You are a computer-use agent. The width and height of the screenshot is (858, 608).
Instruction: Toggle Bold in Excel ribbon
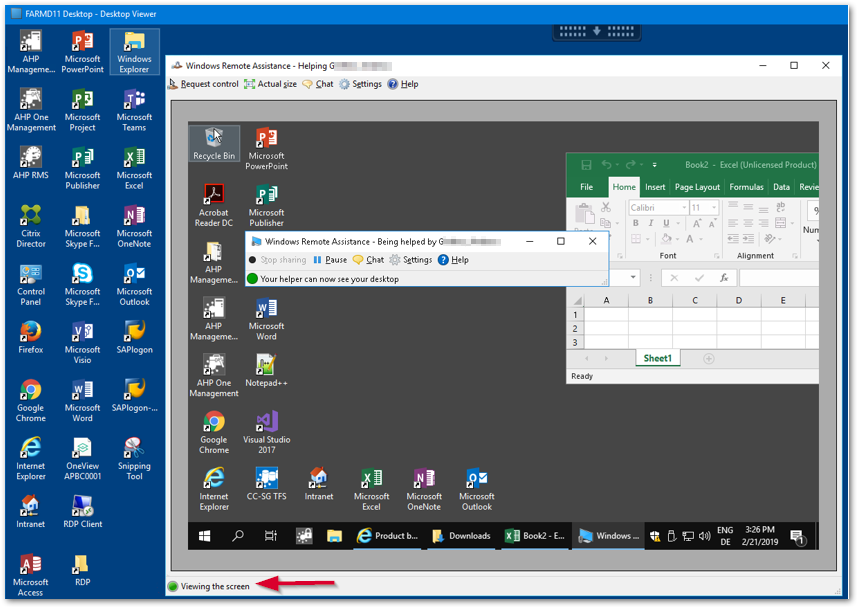click(x=635, y=223)
